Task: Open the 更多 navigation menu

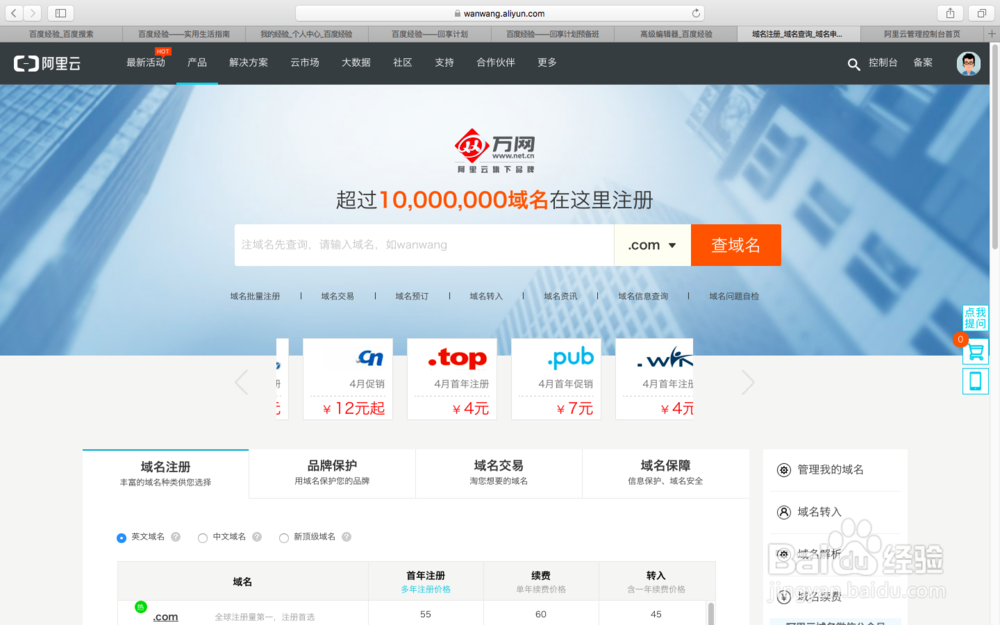Action: (547, 62)
